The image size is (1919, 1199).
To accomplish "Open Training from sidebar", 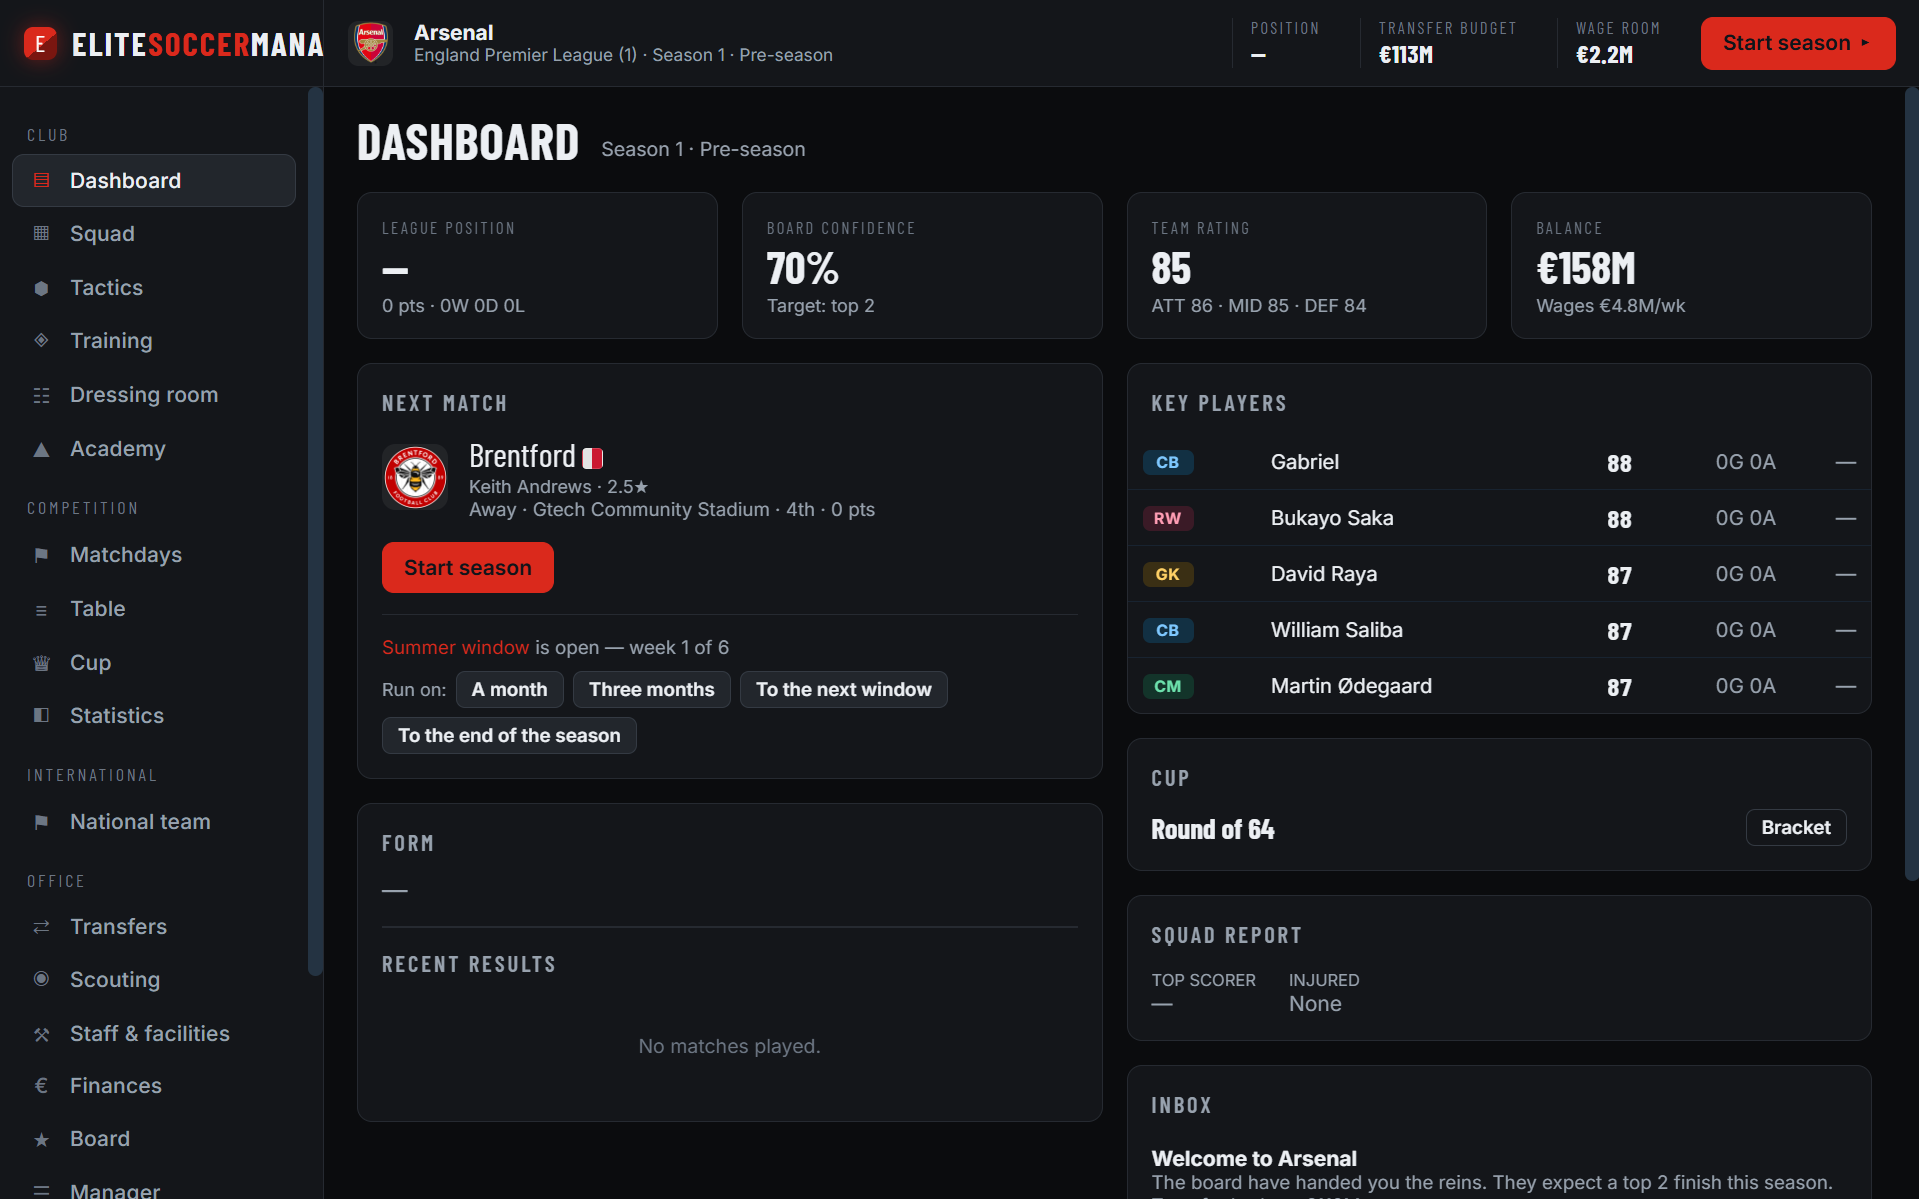I will click(x=154, y=341).
